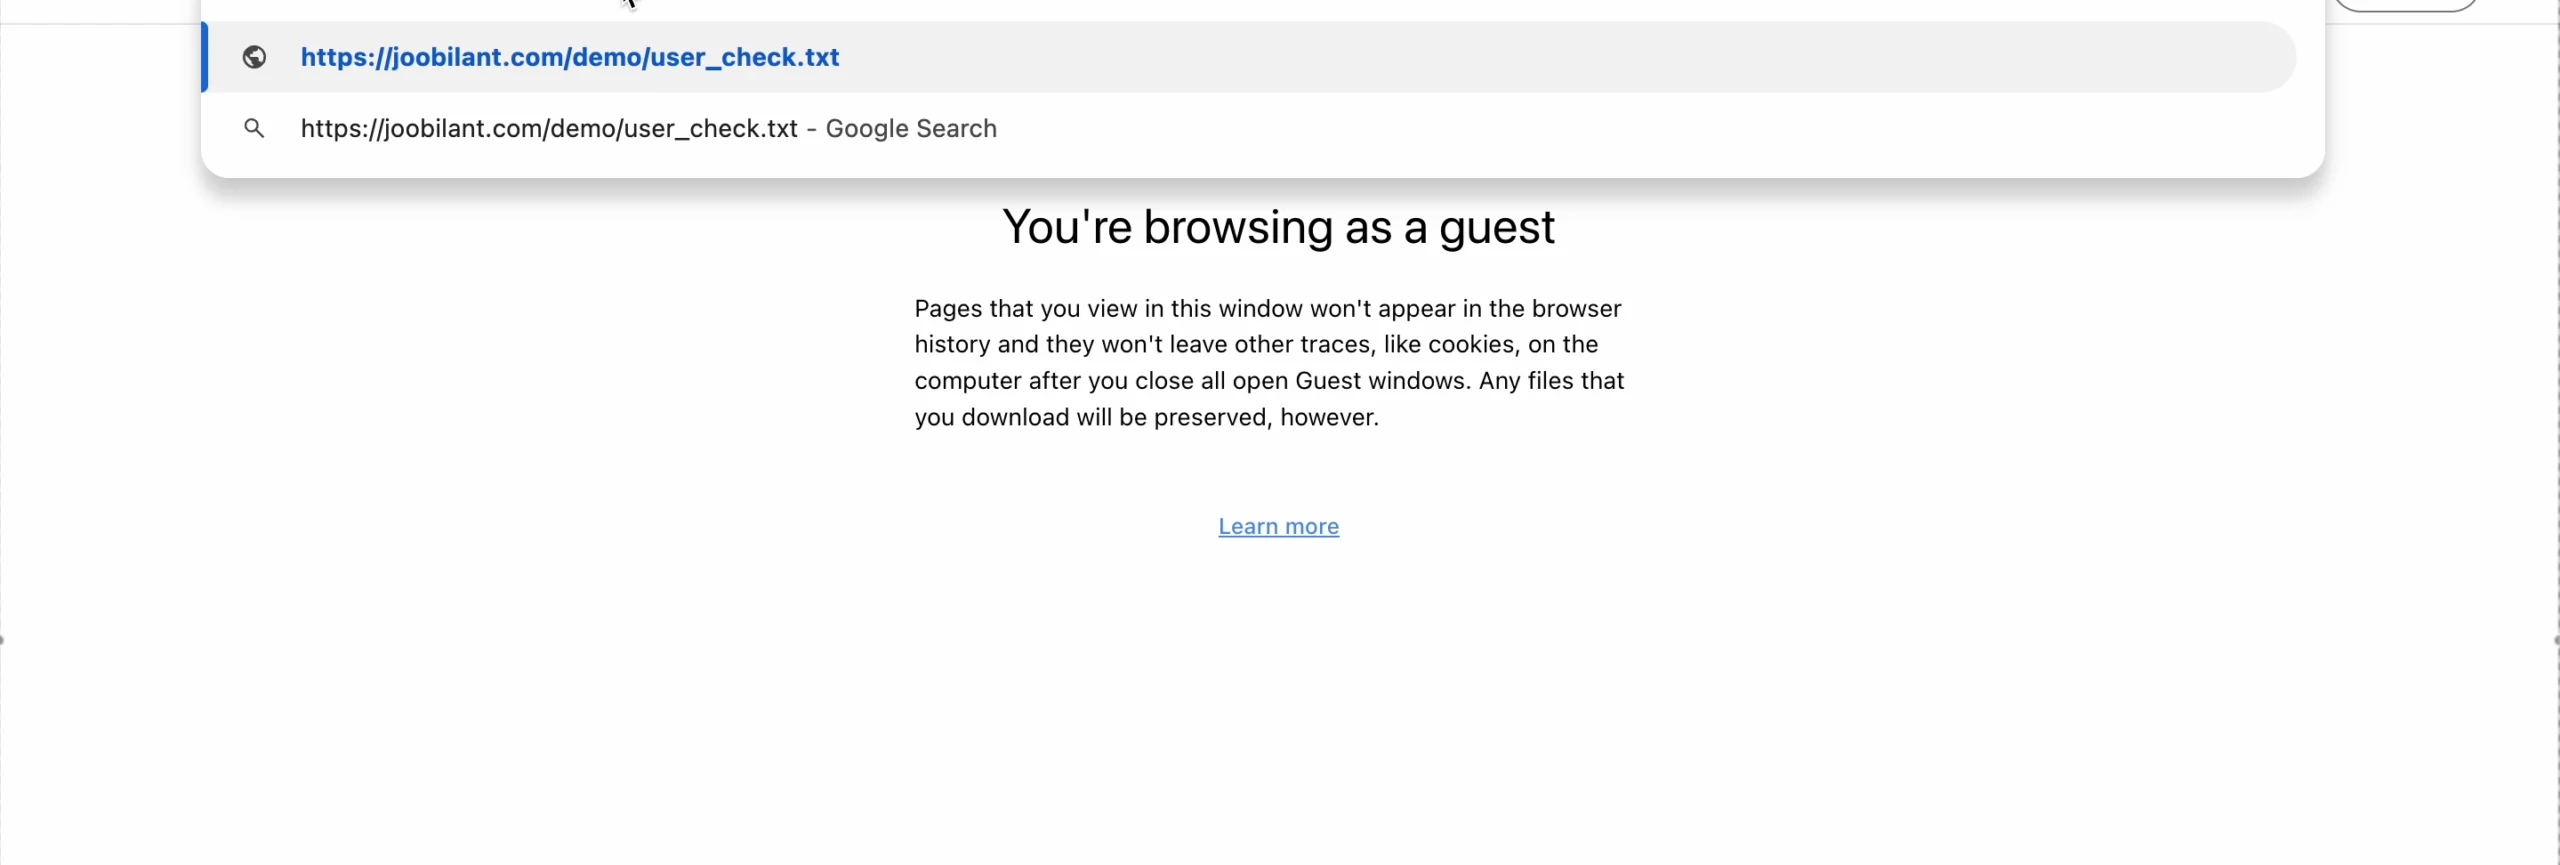Click the "you download will be preserved" line
Image resolution: width=2560 pixels, height=865 pixels.
point(1146,417)
